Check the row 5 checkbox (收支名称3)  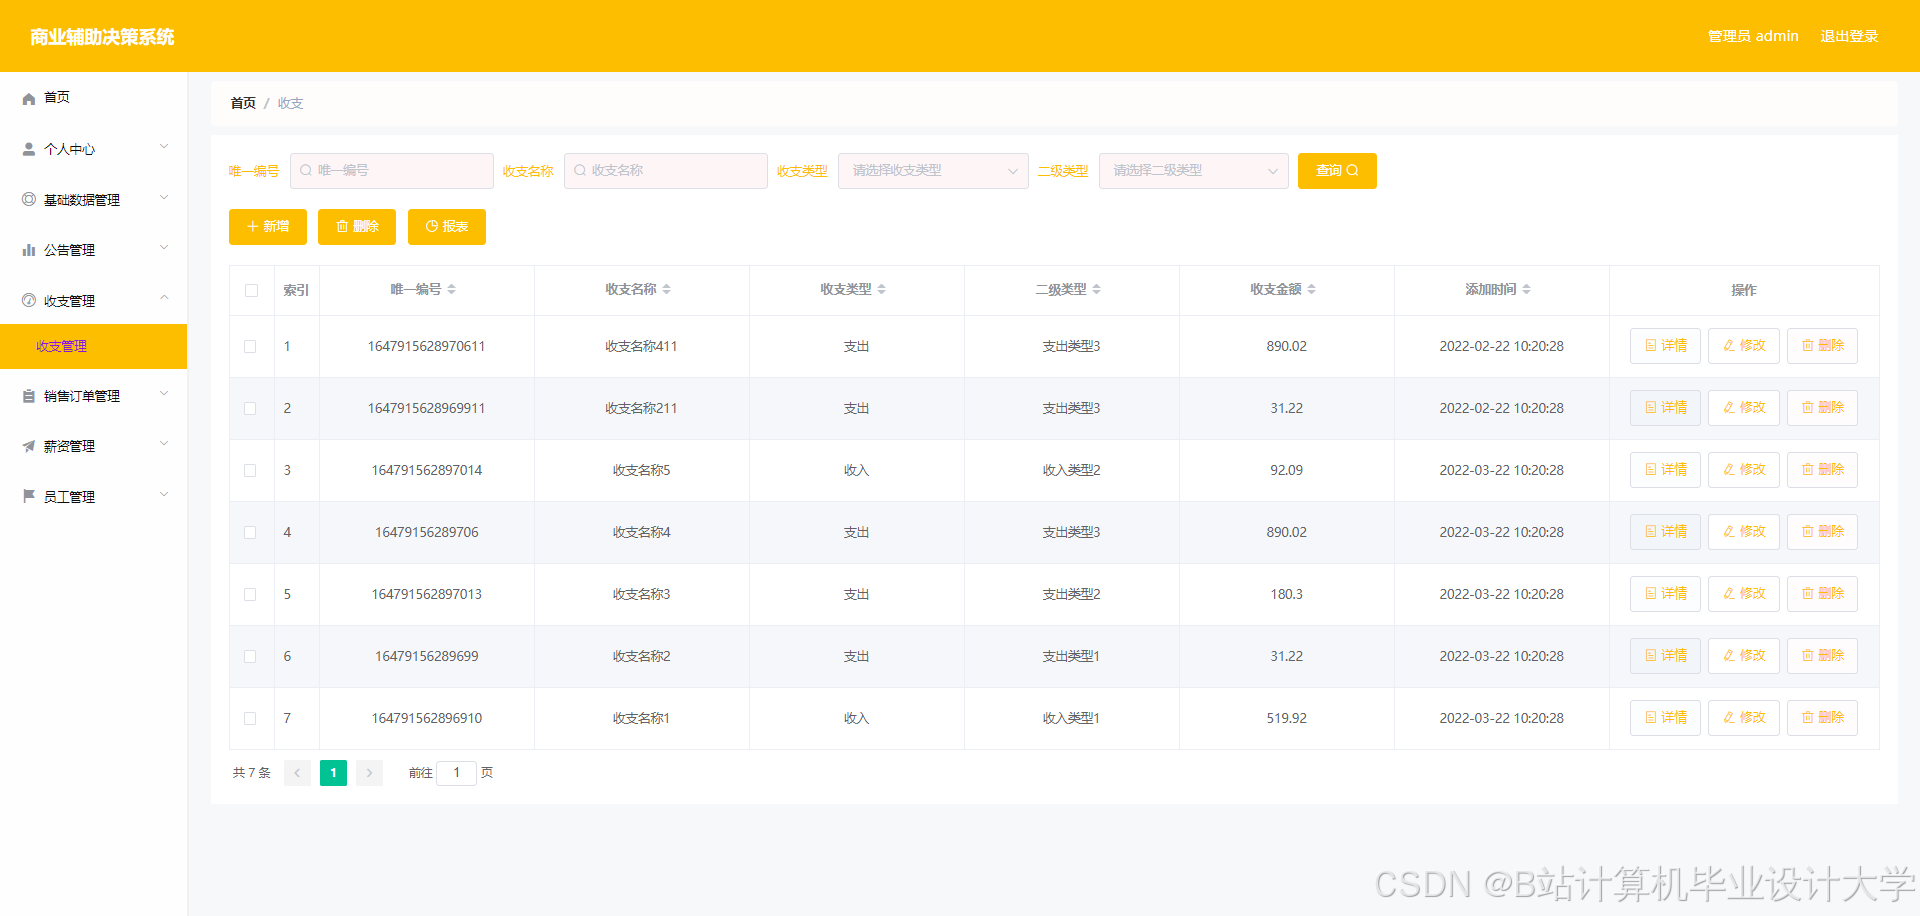[250, 594]
